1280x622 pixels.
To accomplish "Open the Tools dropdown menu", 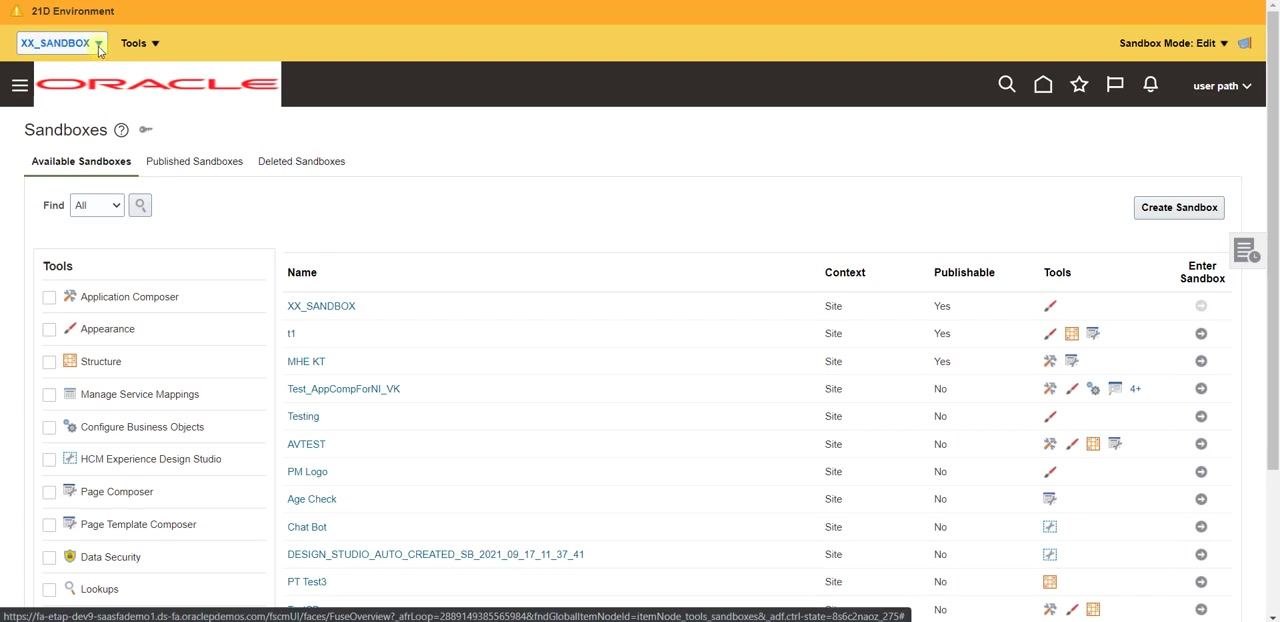I will pyautogui.click(x=140, y=43).
